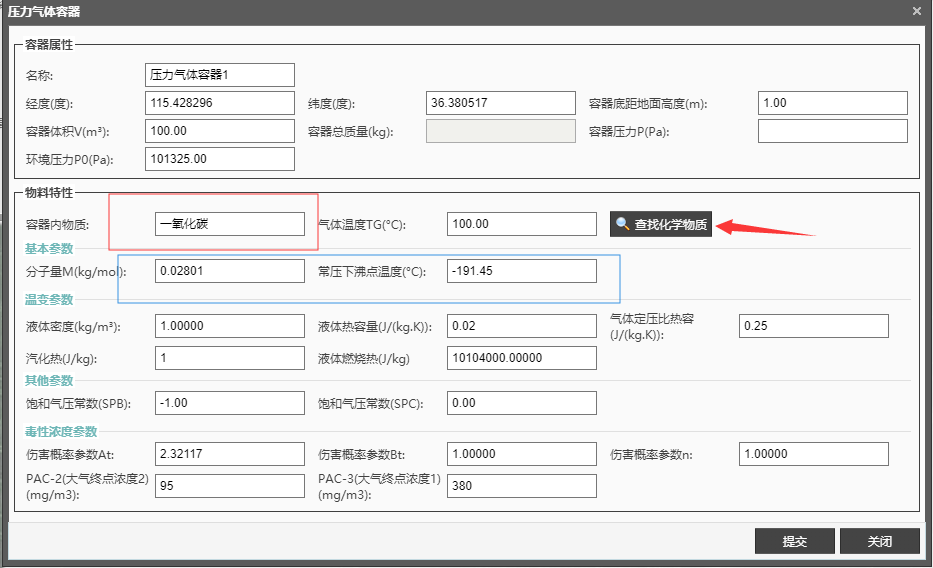Click the 温变参数 section heading
This screenshot has width=933, height=568.
coord(49,300)
